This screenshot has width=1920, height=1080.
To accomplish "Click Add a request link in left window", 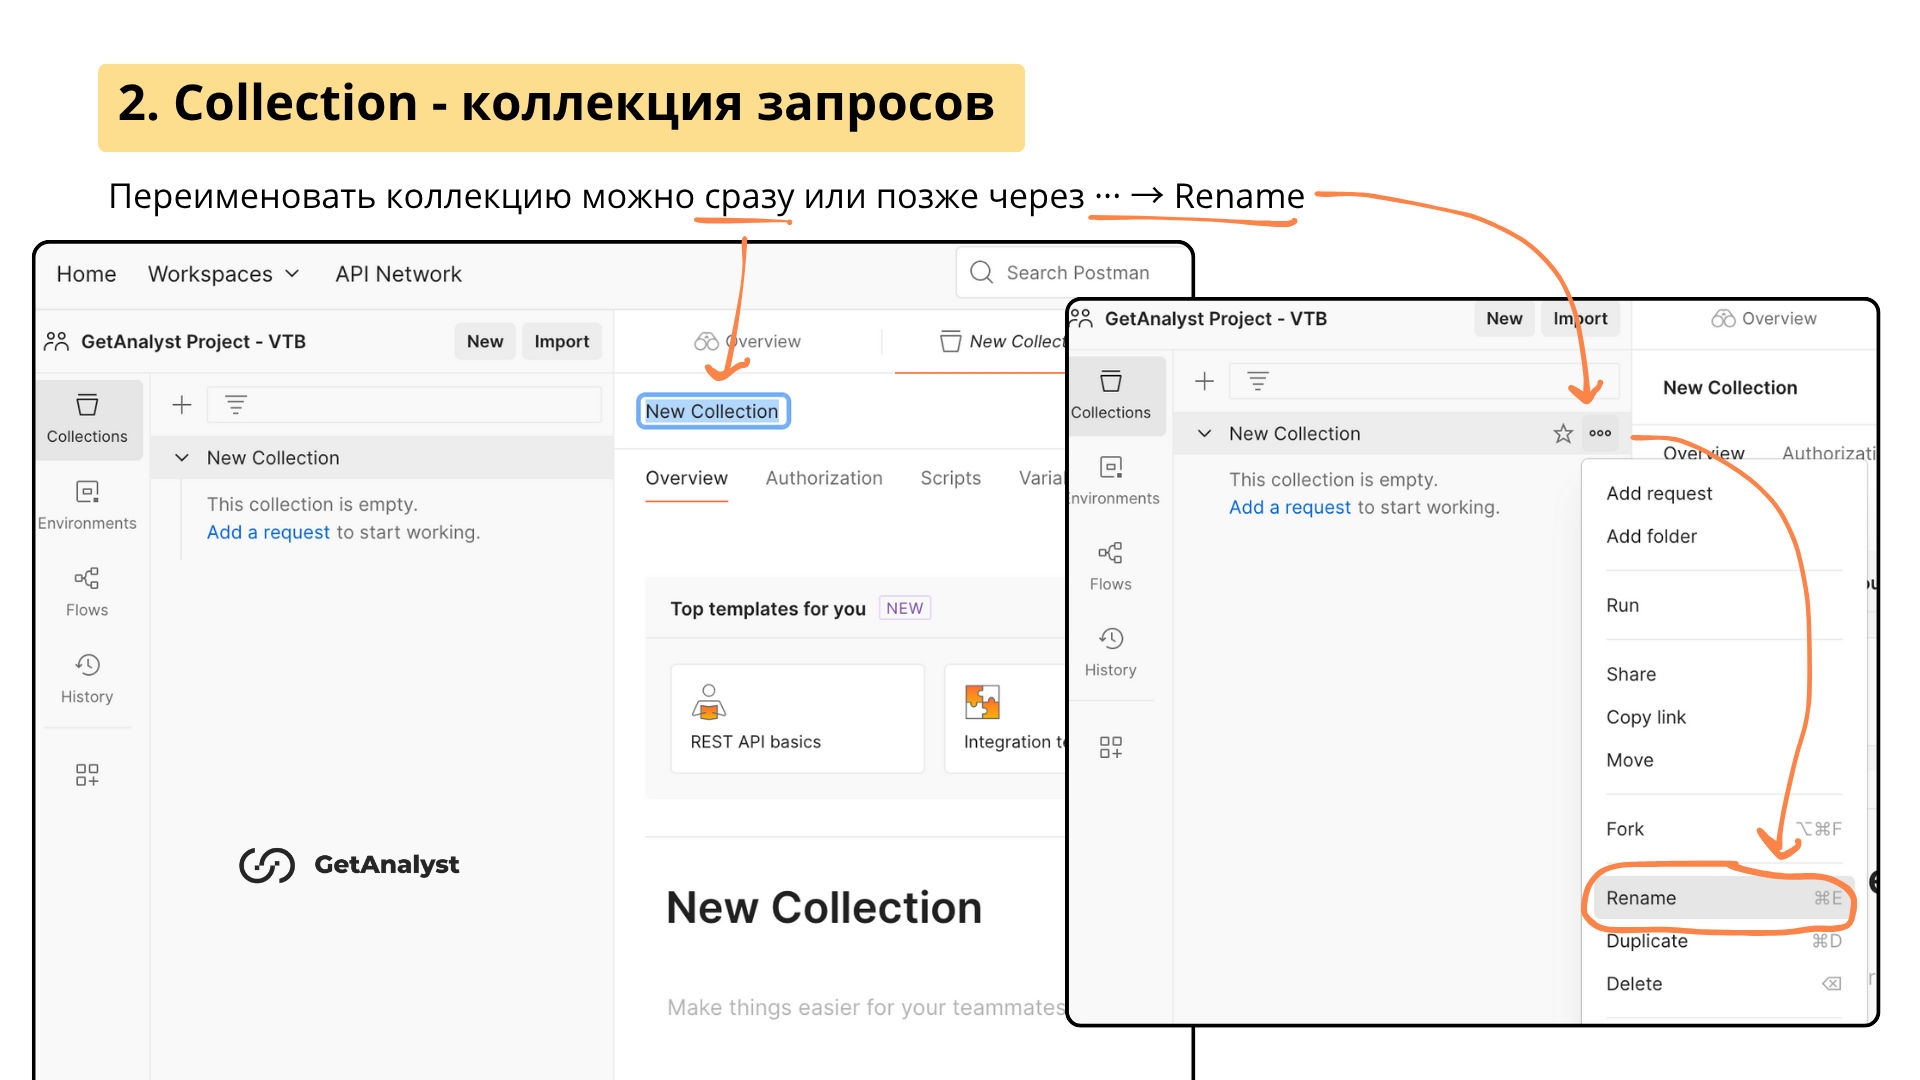I will pos(268,532).
